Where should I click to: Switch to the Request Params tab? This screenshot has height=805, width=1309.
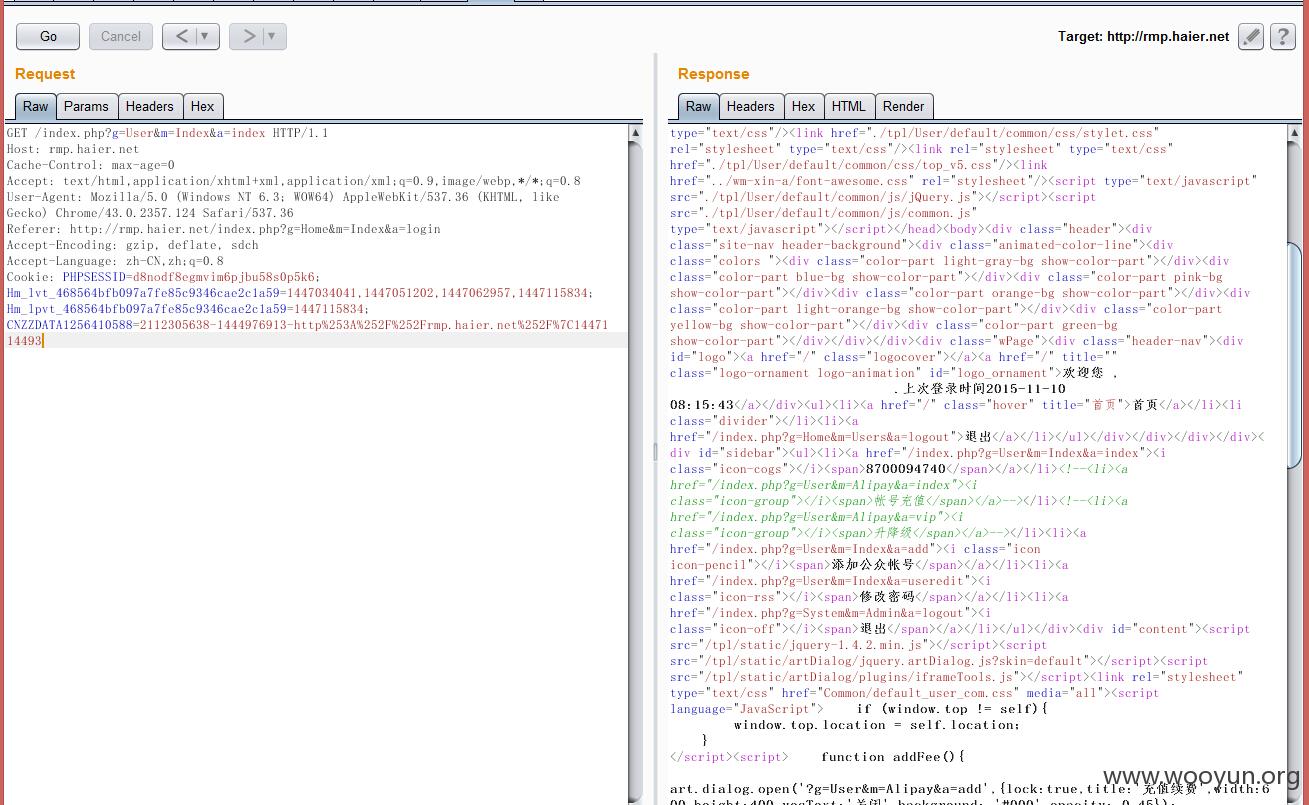pos(86,106)
